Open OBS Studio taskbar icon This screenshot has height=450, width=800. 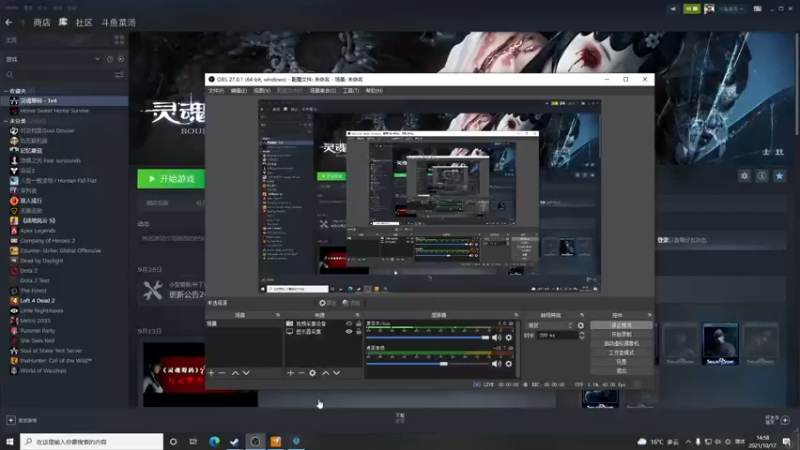[255, 441]
